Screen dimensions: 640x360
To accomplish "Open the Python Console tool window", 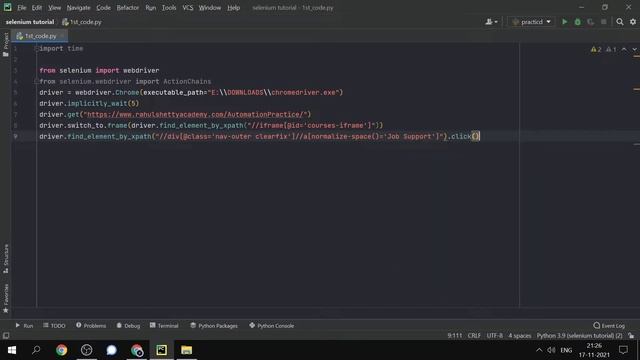I will (271, 326).
